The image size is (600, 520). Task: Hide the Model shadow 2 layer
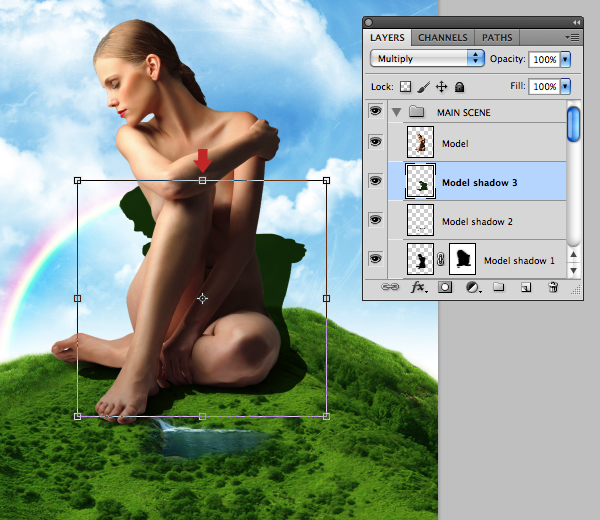(x=375, y=220)
